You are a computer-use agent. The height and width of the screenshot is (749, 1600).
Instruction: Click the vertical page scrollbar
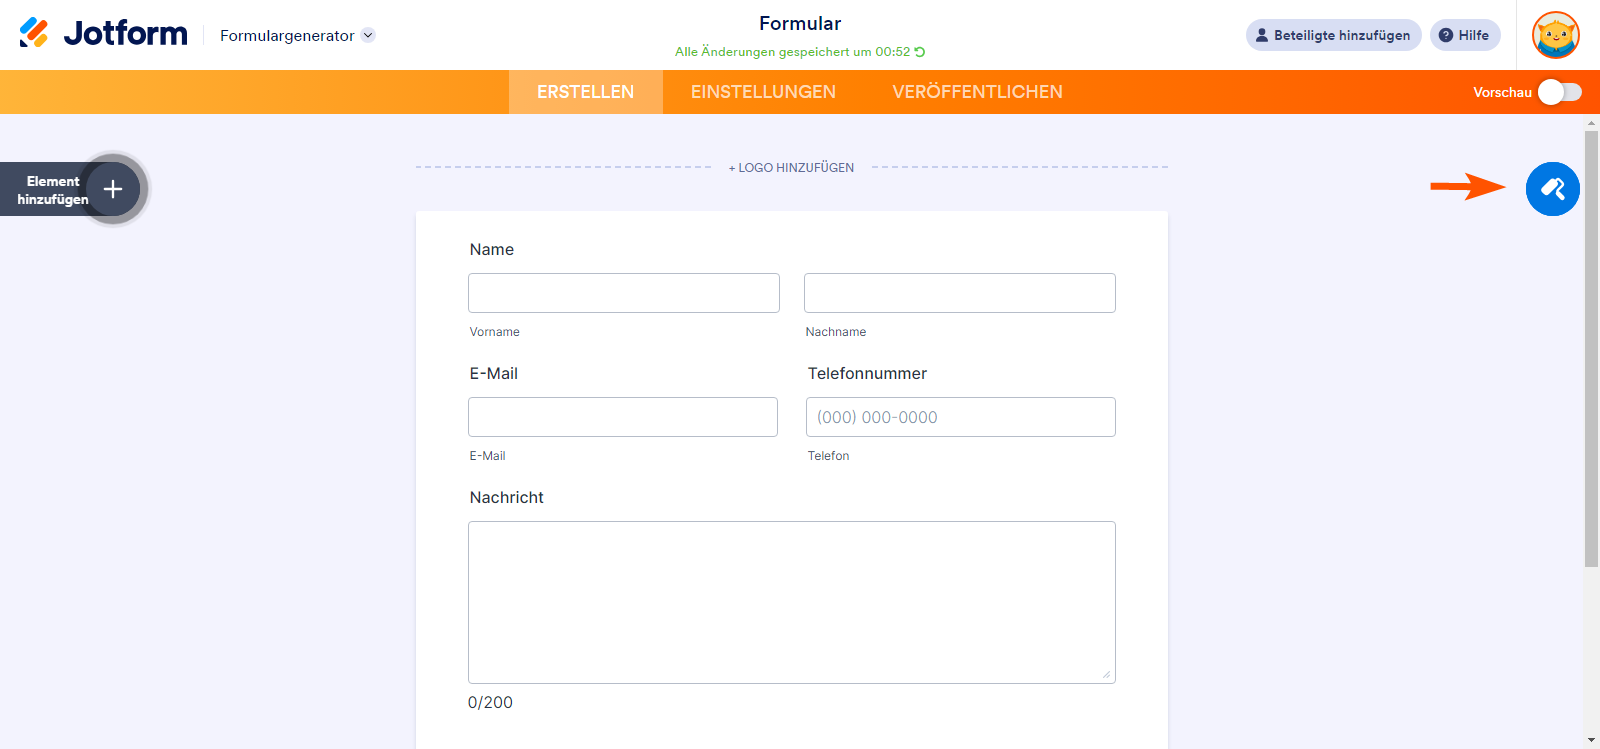coord(1591,350)
